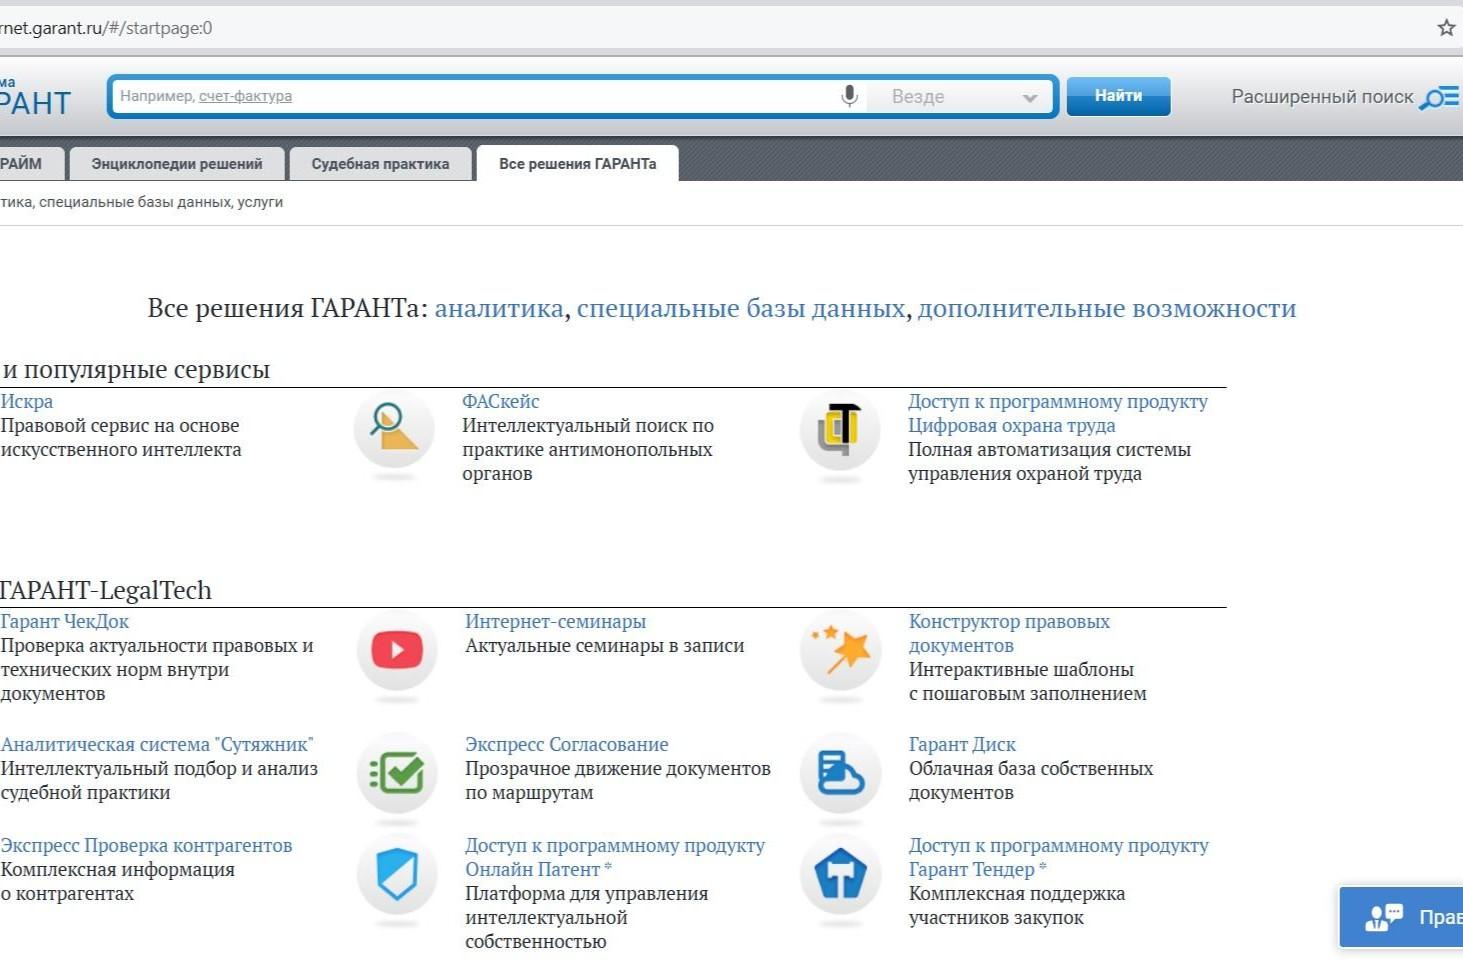Open the ГАРАНТ logo
Viewport: 1463px width, 977px height.
click(35, 96)
